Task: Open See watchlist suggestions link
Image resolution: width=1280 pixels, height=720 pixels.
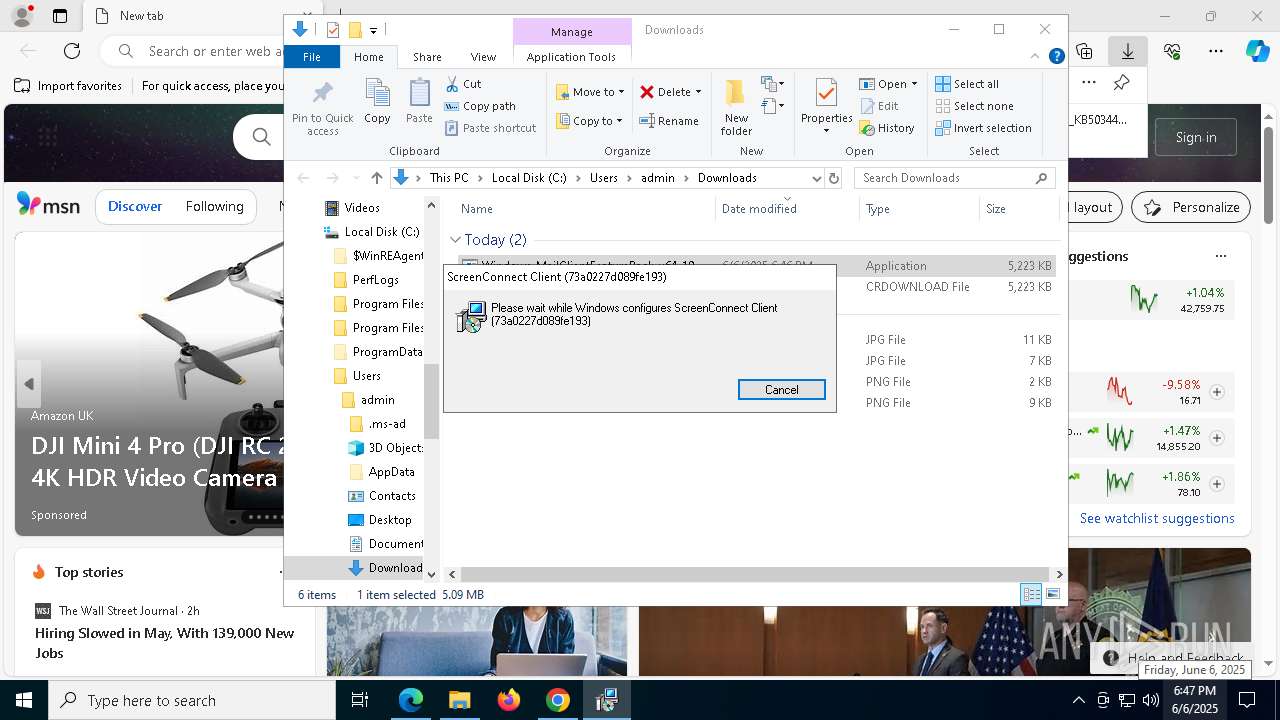Action: tap(1157, 518)
